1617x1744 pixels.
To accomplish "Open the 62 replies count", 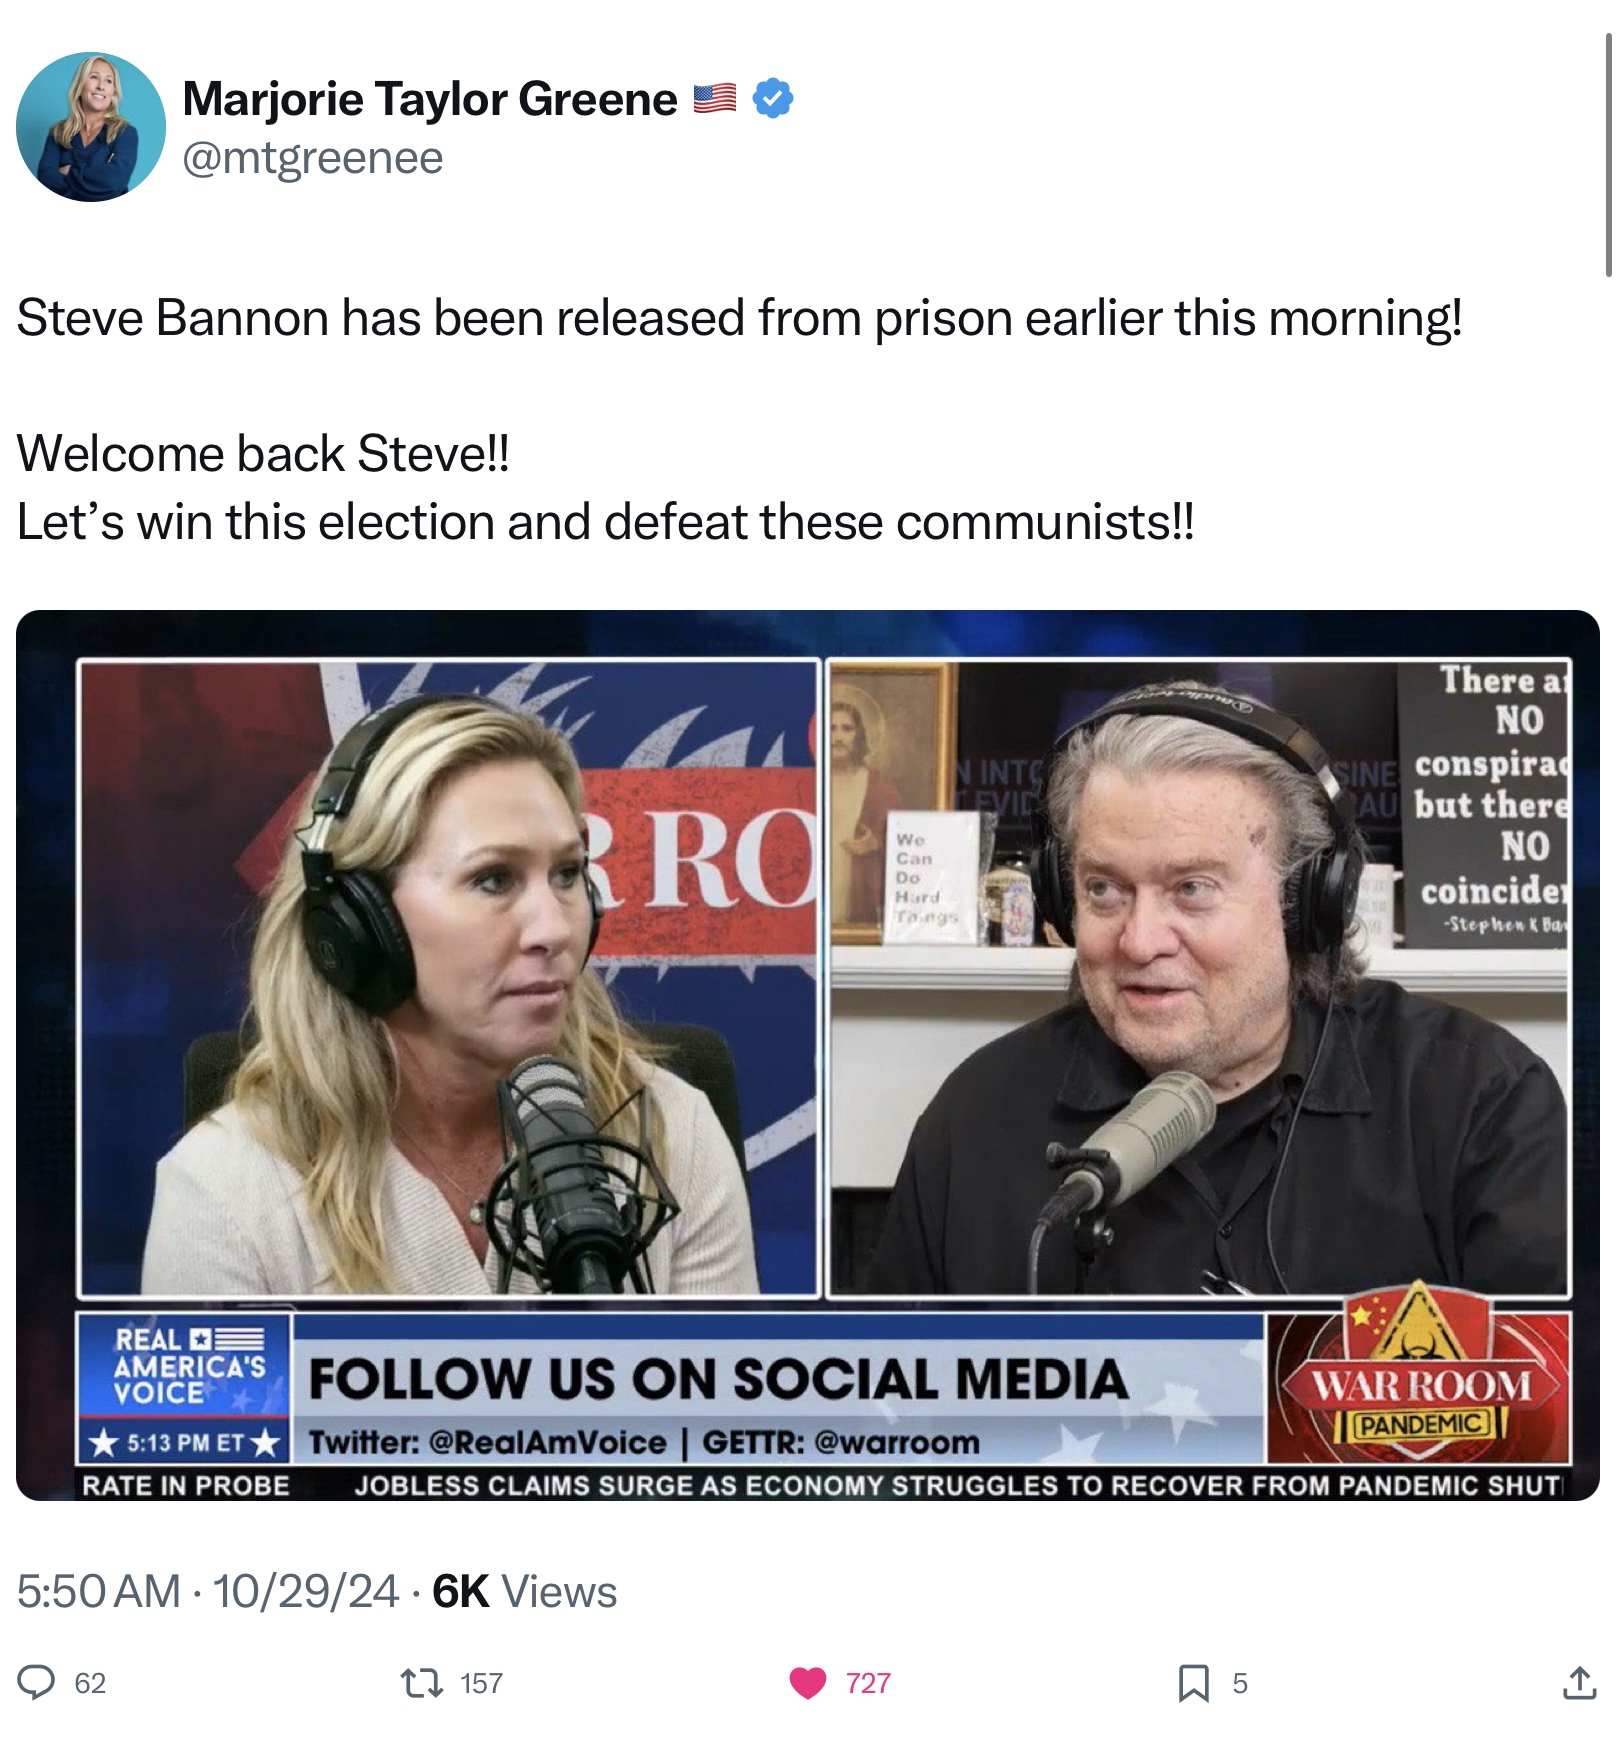I will coord(90,1683).
